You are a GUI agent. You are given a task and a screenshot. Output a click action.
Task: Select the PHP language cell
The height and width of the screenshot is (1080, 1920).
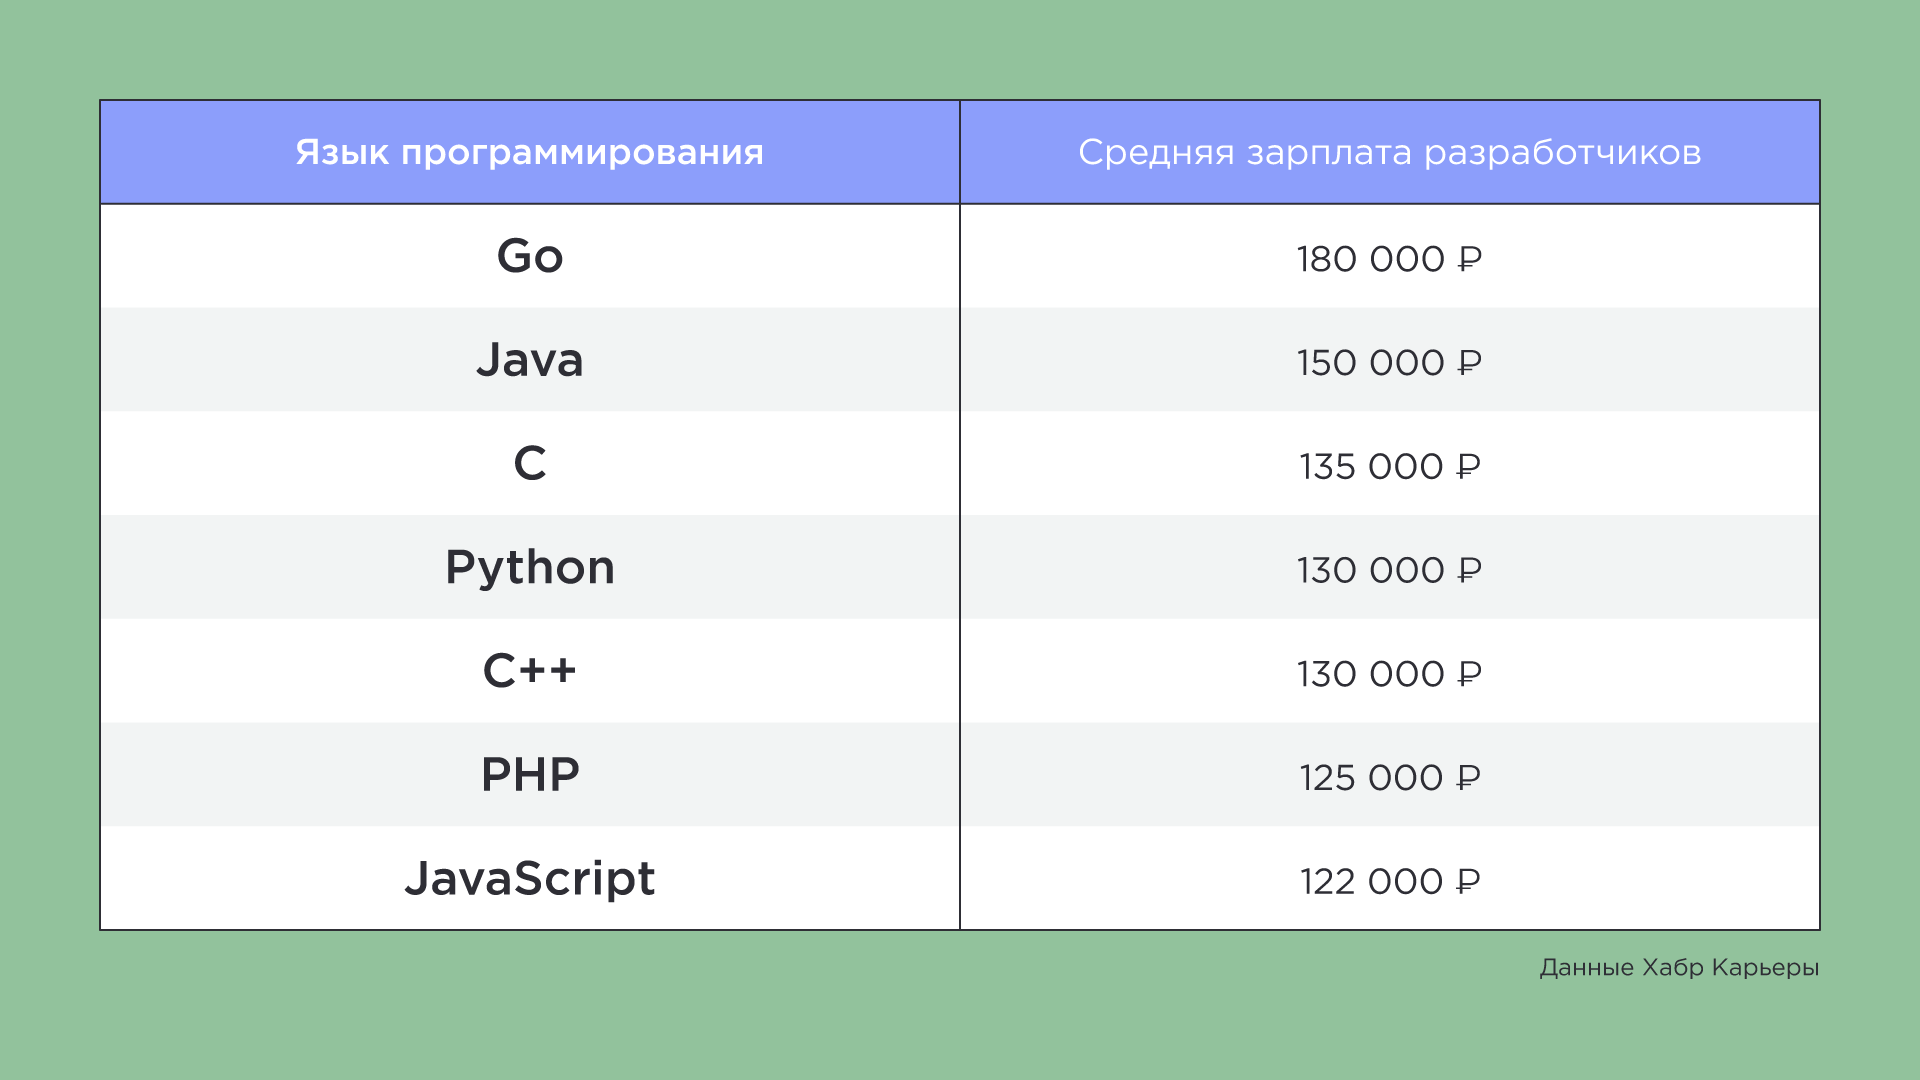529,775
